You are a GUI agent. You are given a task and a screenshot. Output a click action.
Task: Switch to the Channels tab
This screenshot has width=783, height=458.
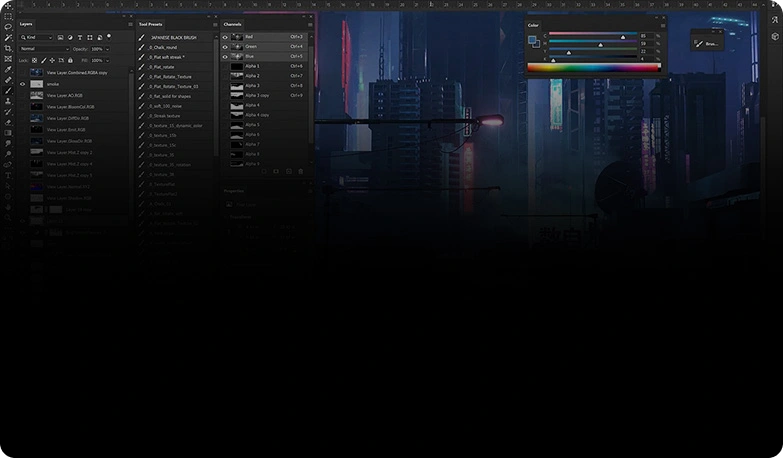[233, 24]
